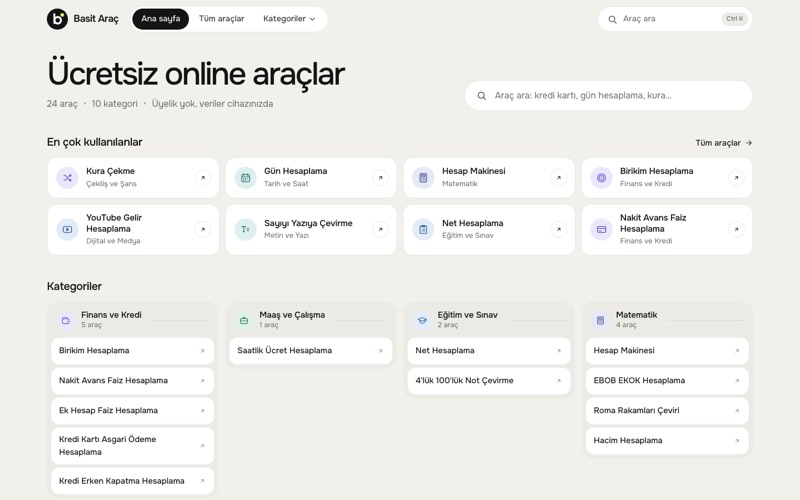Click arrow on Hacim Hesaplama row
The height and width of the screenshot is (500, 800).
[737, 441]
